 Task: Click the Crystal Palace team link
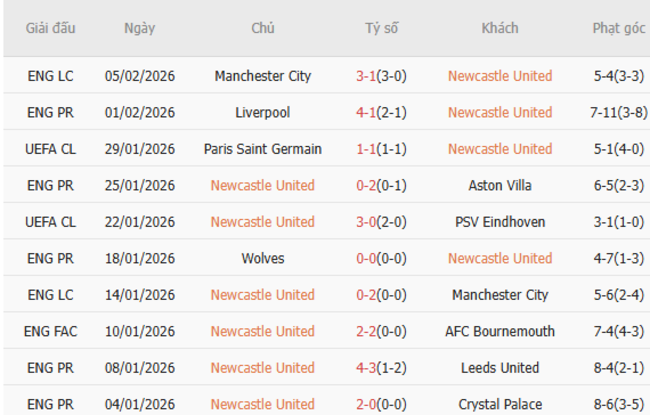[x=500, y=404]
